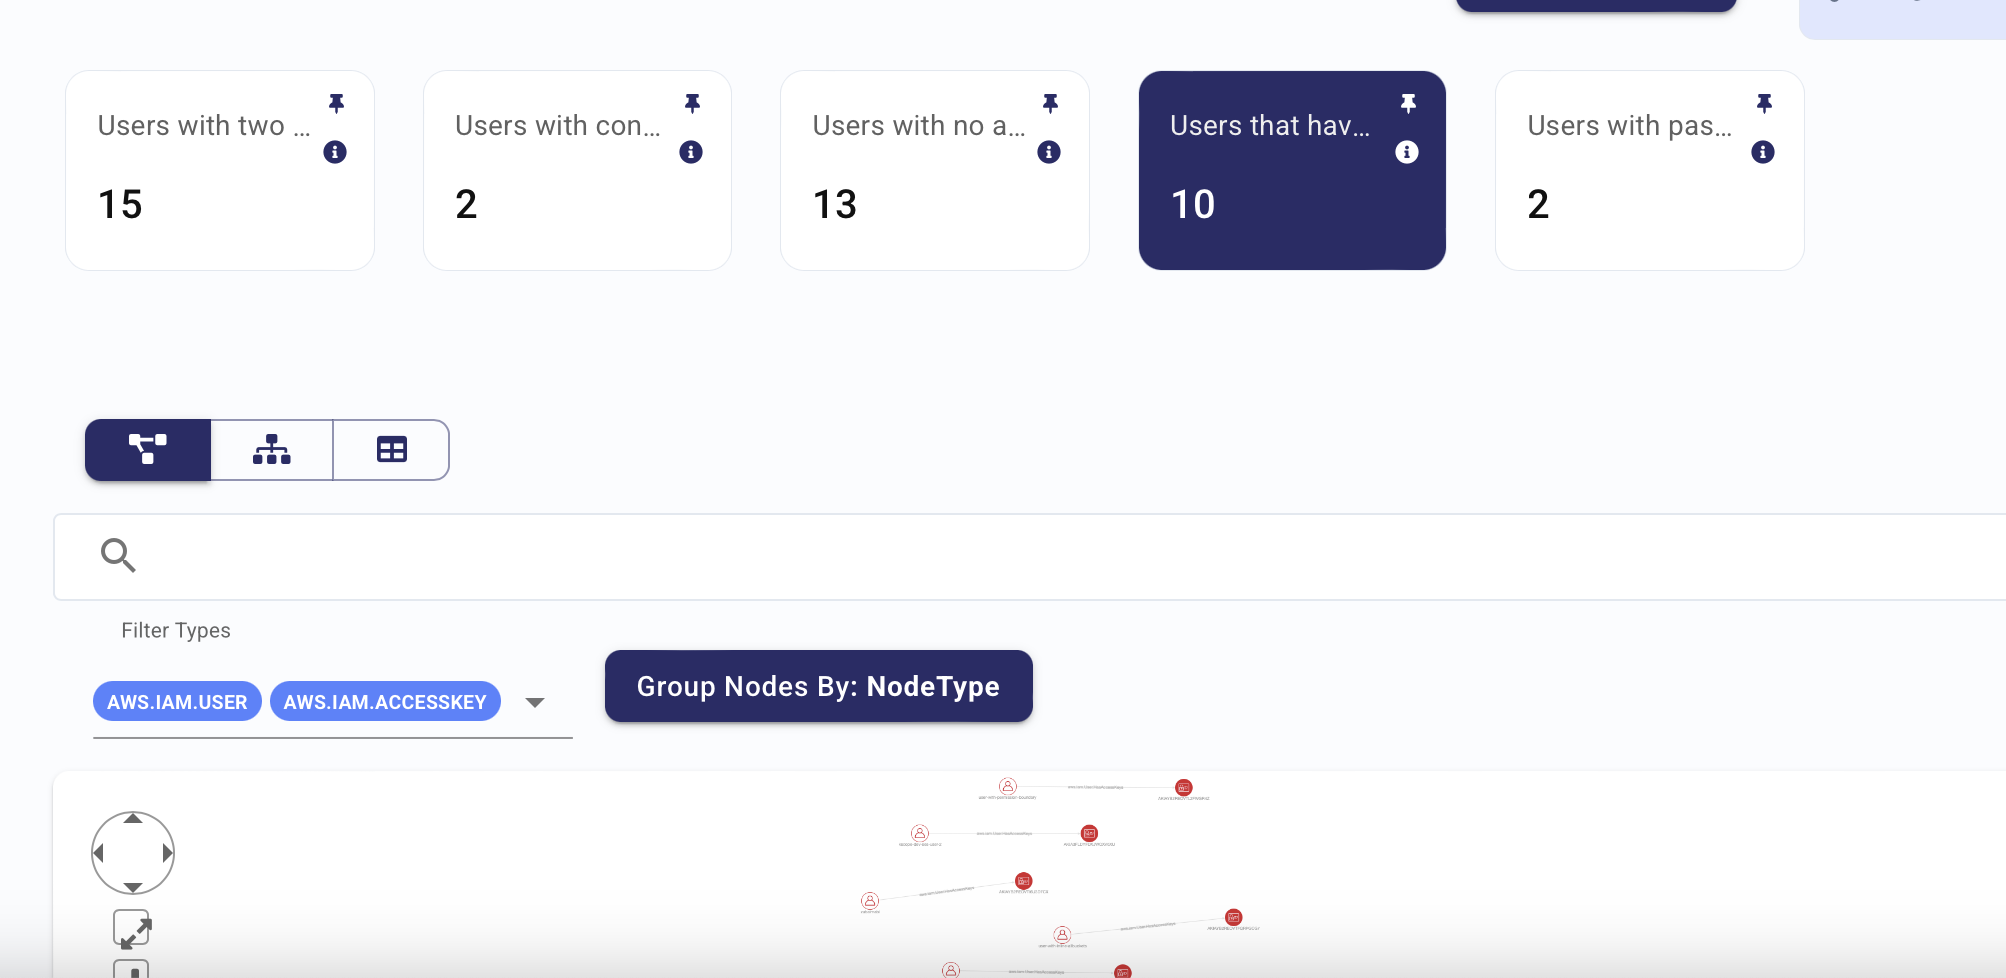Switch to hierarchy tree view
2006x978 pixels.
tap(272, 450)
